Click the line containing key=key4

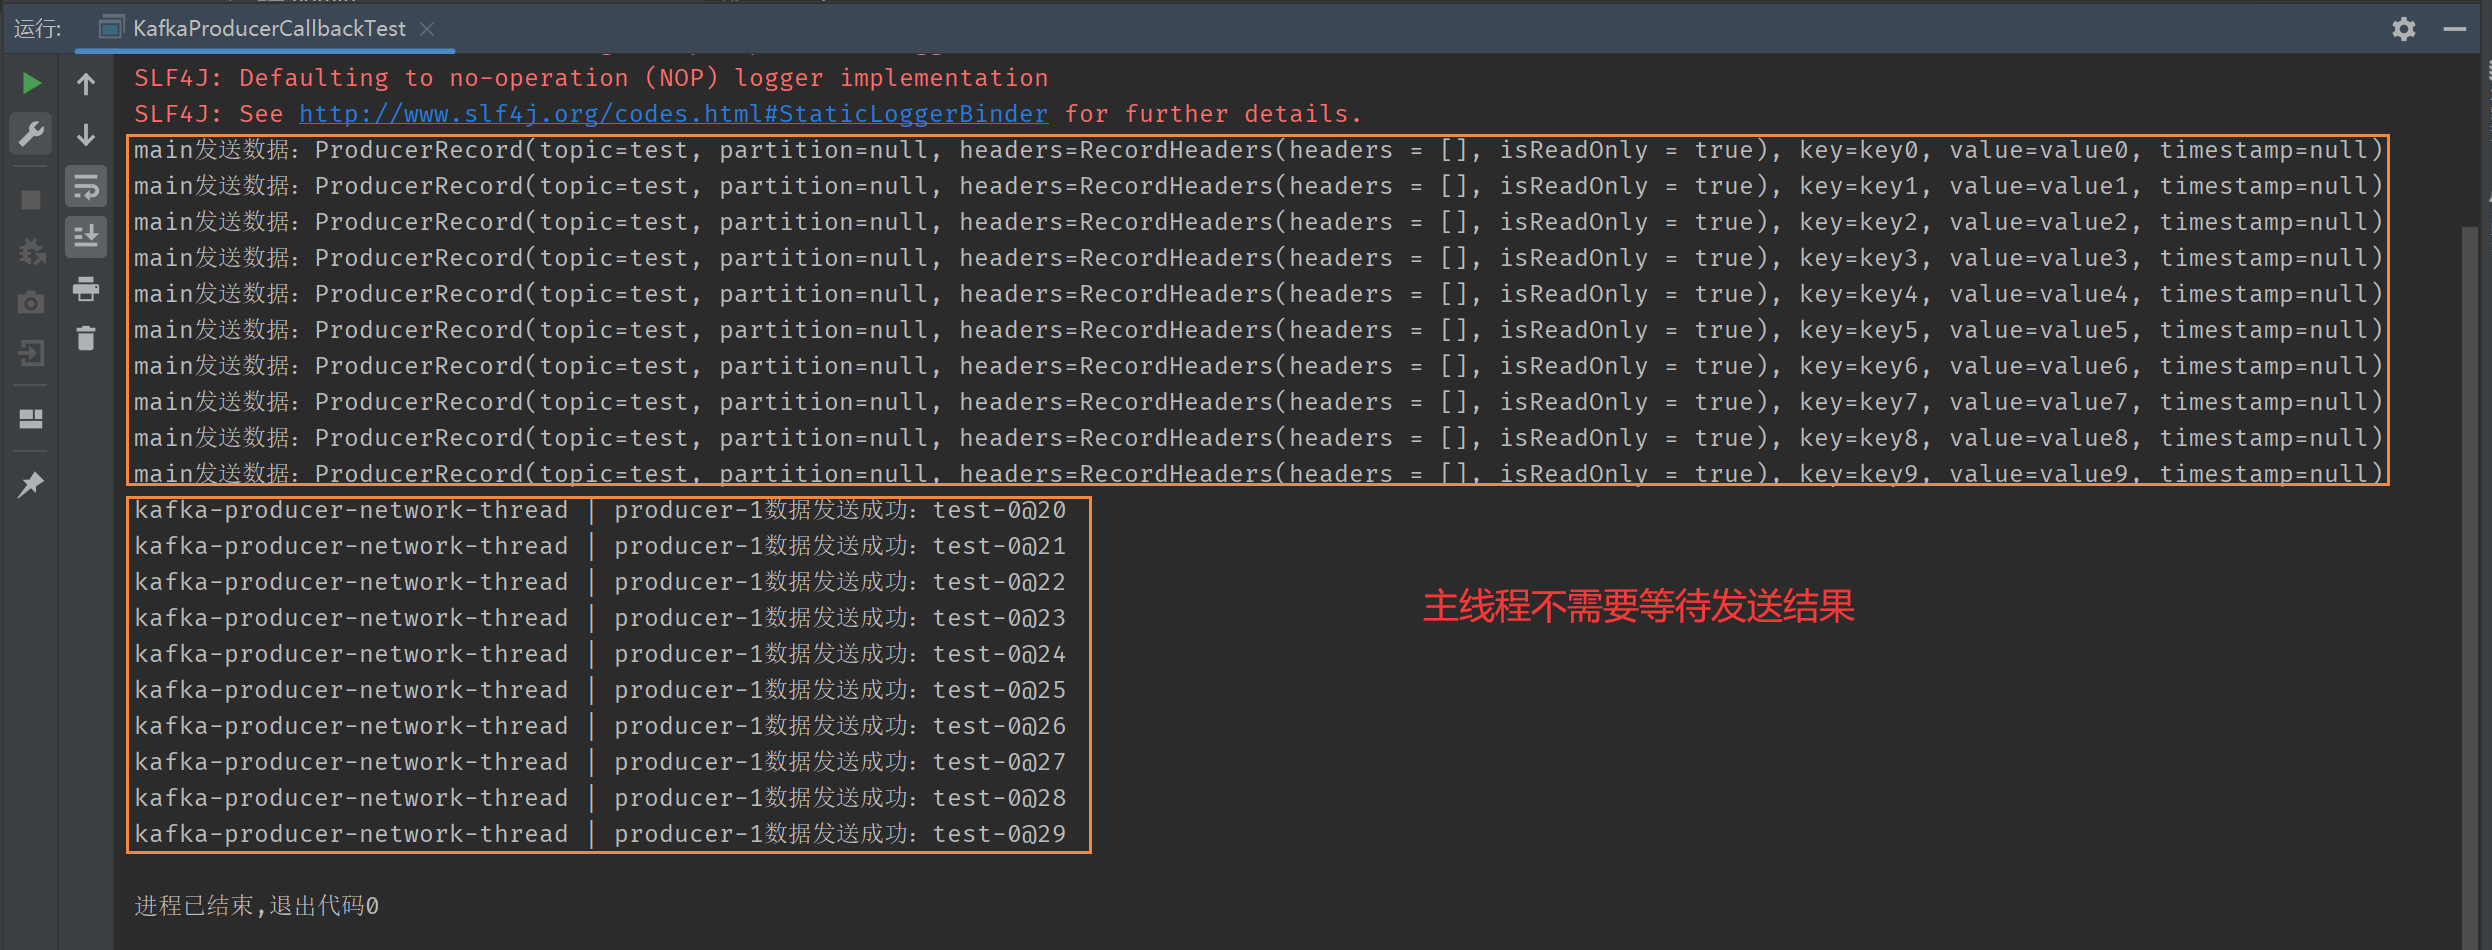tap(1258, 294)
